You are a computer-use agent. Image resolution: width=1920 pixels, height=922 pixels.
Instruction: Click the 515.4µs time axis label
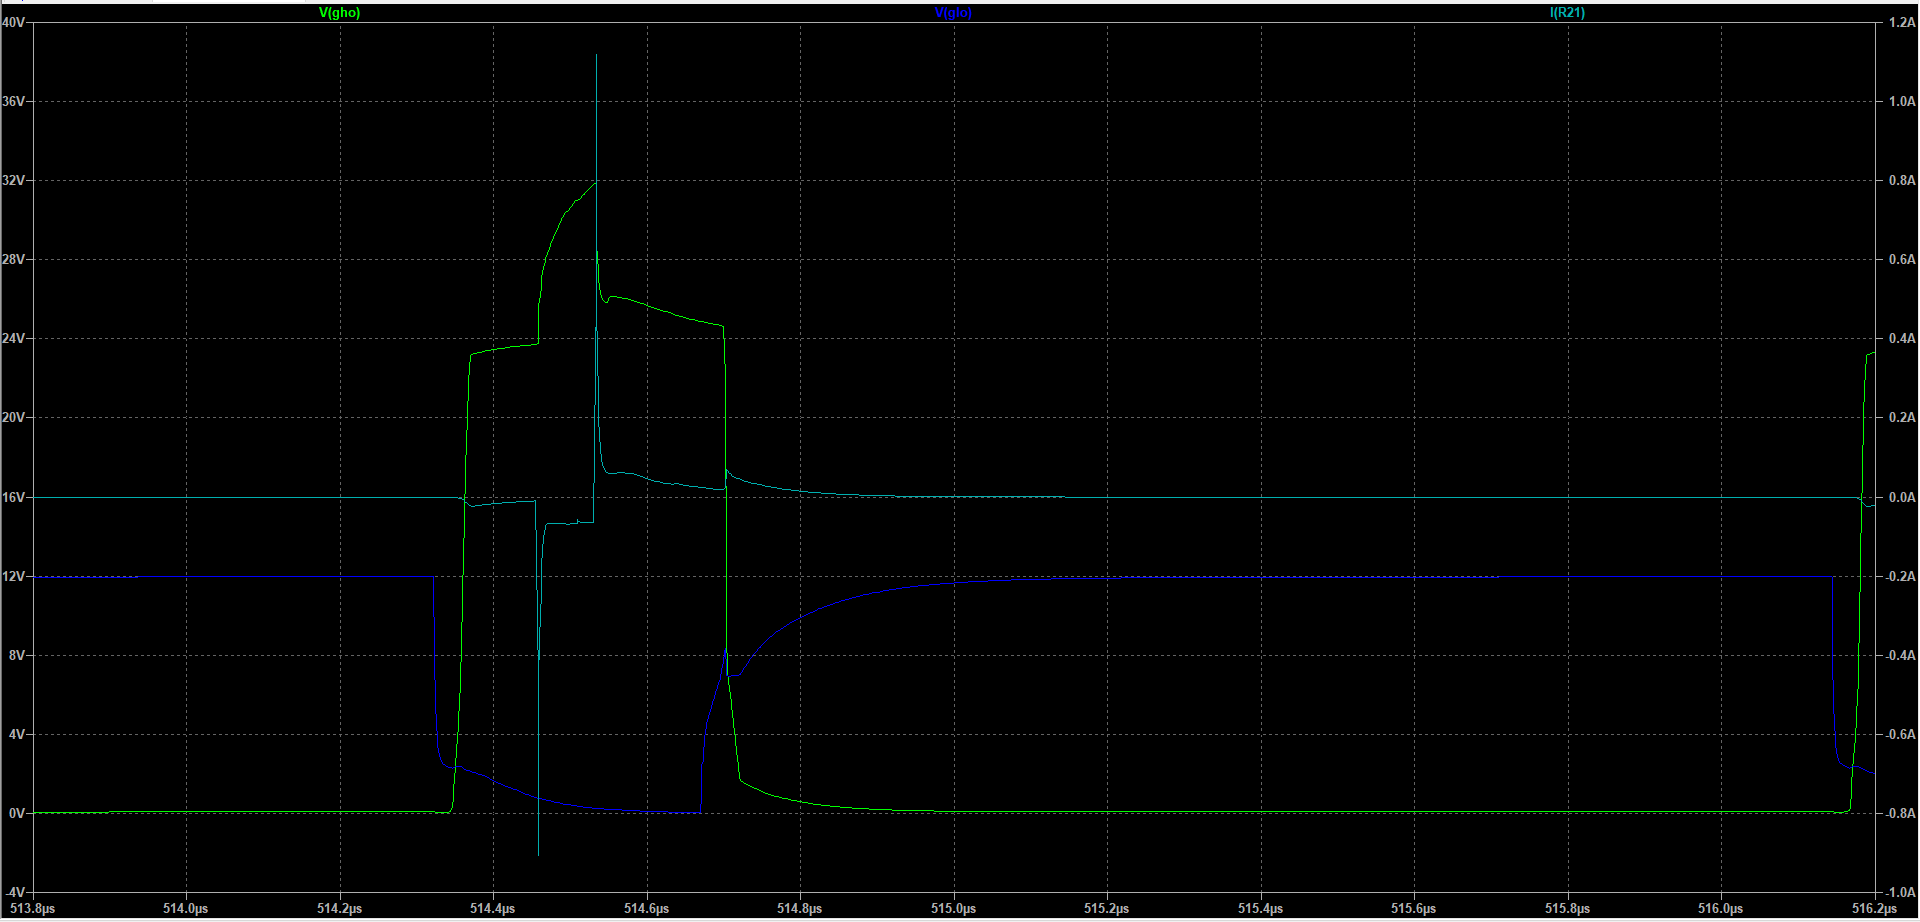pos(1261,908)
